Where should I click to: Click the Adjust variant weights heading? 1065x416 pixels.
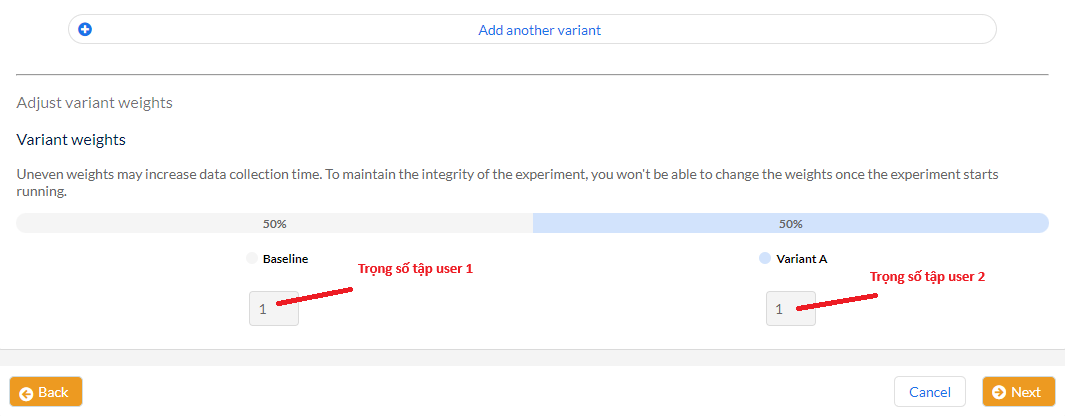pyautogui.click(x=94, y=103)
